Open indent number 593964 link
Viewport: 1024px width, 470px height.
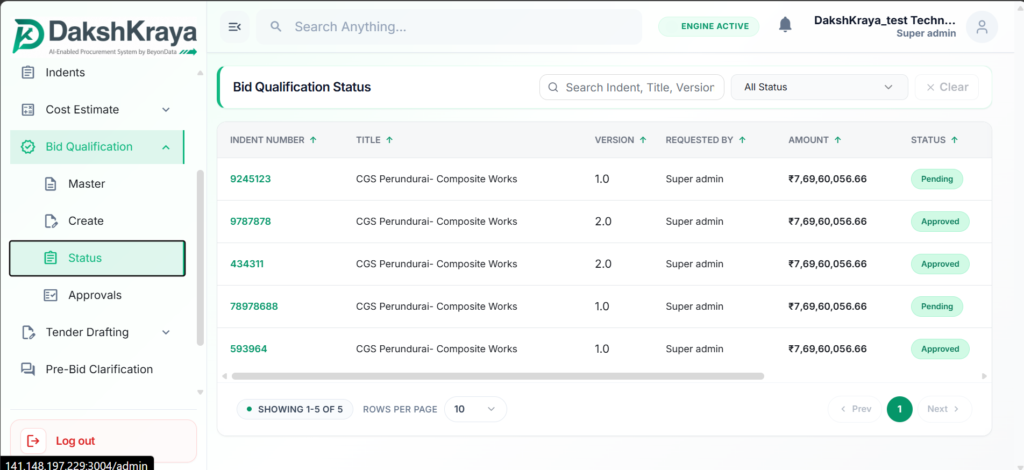click(x=248, y=349)
